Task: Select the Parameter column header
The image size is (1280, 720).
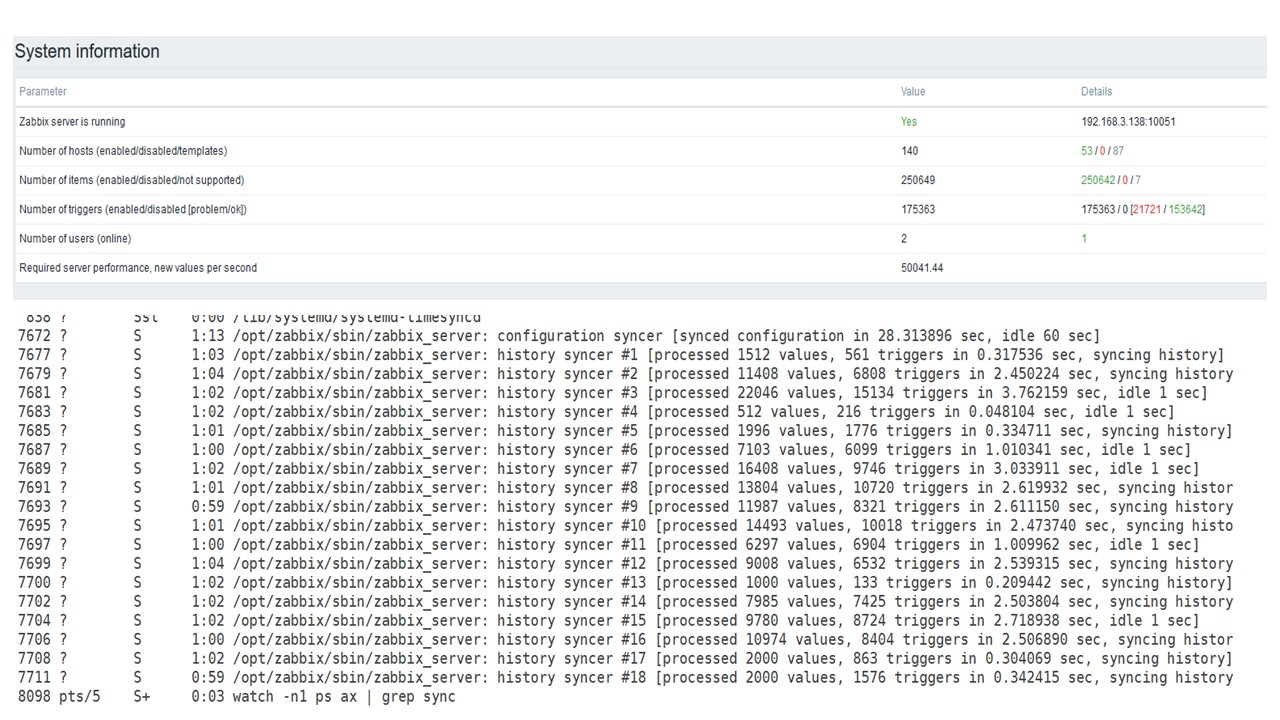Action: tap(43, 91)
